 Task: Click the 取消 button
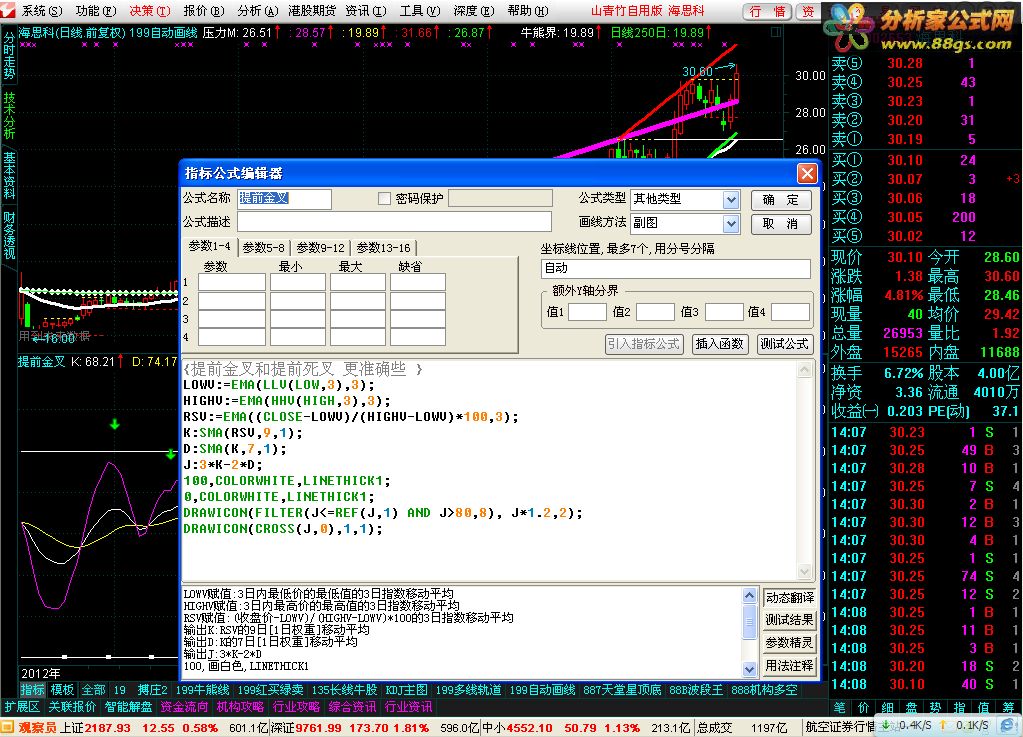point(781,224)
